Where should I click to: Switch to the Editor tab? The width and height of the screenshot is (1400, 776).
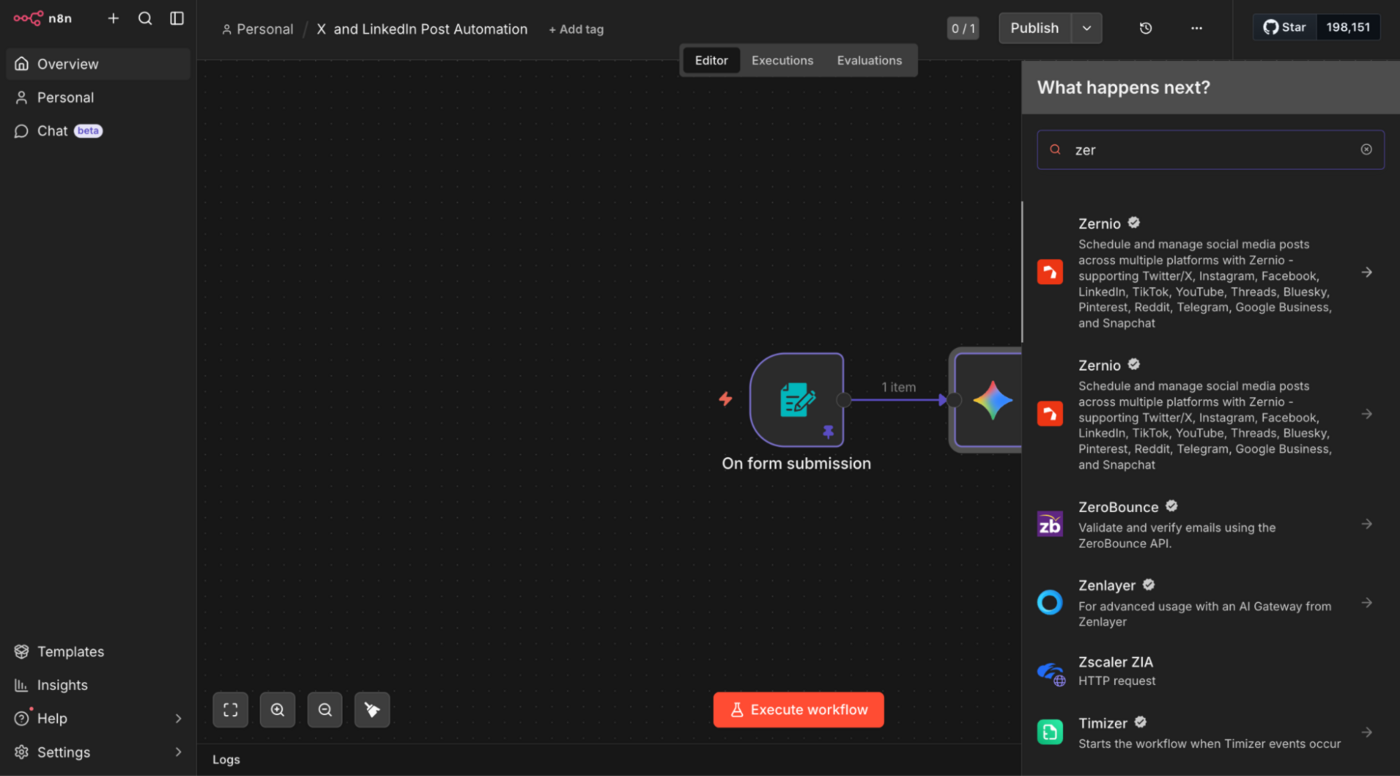tap(712, 60)
